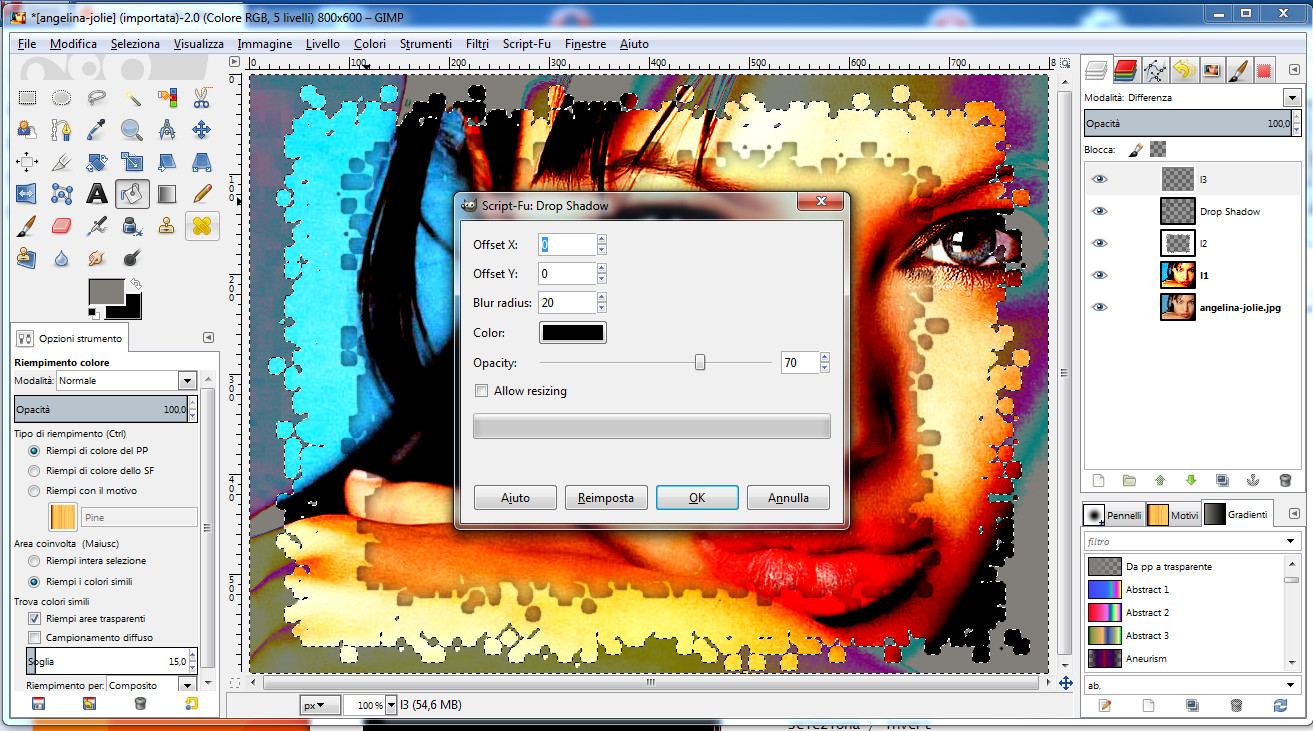
Task: Open the Colori menu
Action: click(370, 44)
